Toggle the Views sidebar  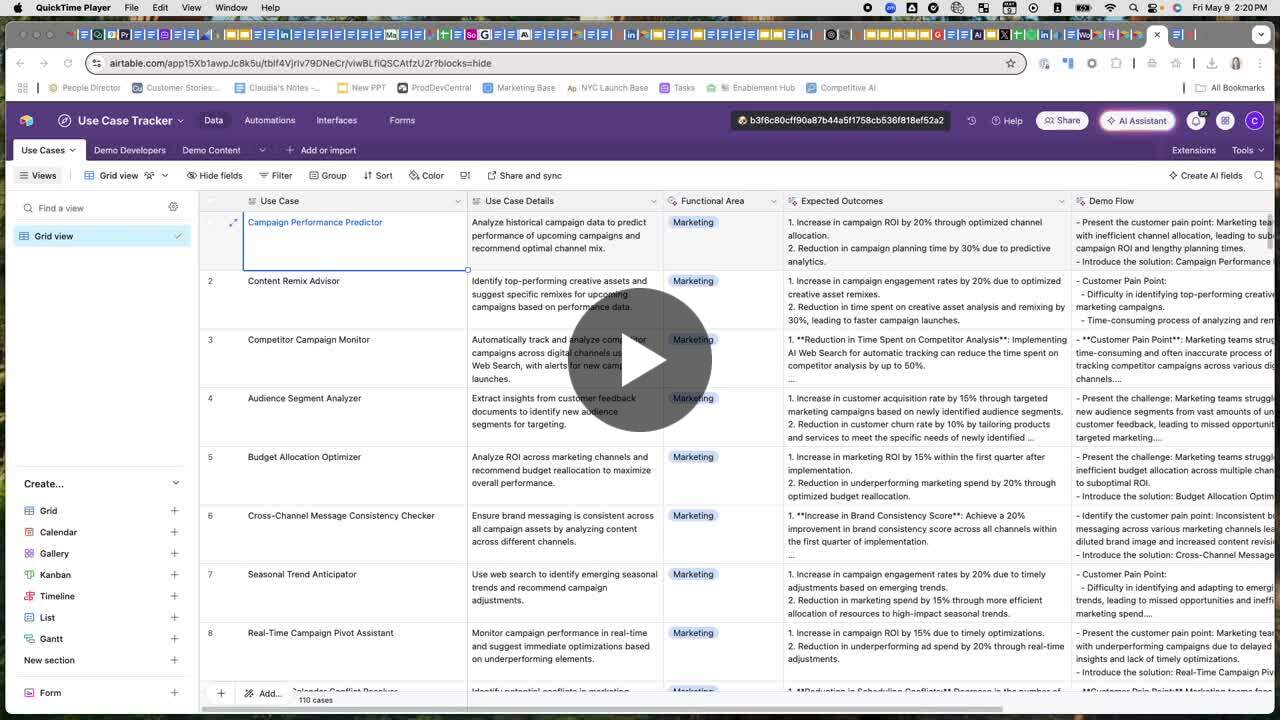point(38,175)
